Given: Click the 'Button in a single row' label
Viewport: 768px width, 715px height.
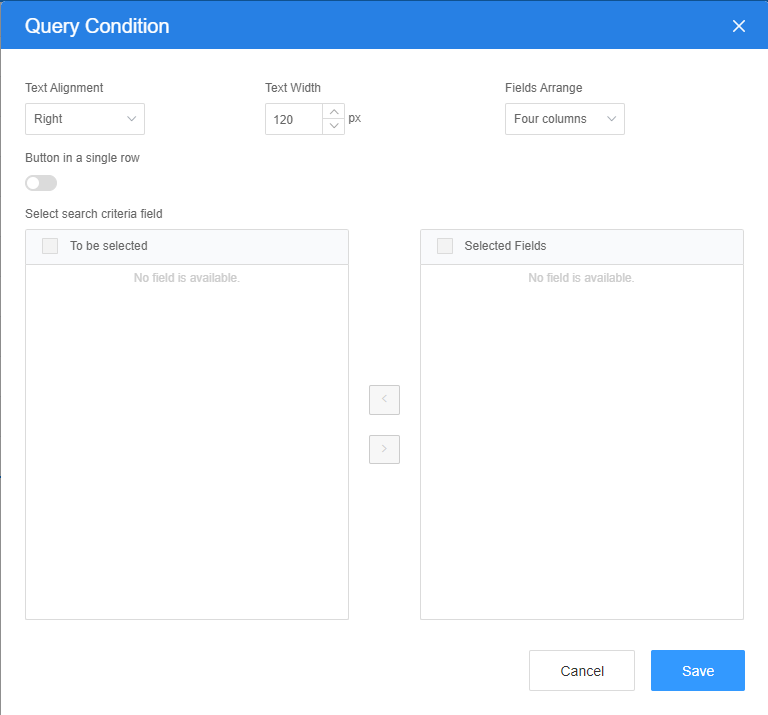Looking at the screenshot, I should tap(82, 158).
